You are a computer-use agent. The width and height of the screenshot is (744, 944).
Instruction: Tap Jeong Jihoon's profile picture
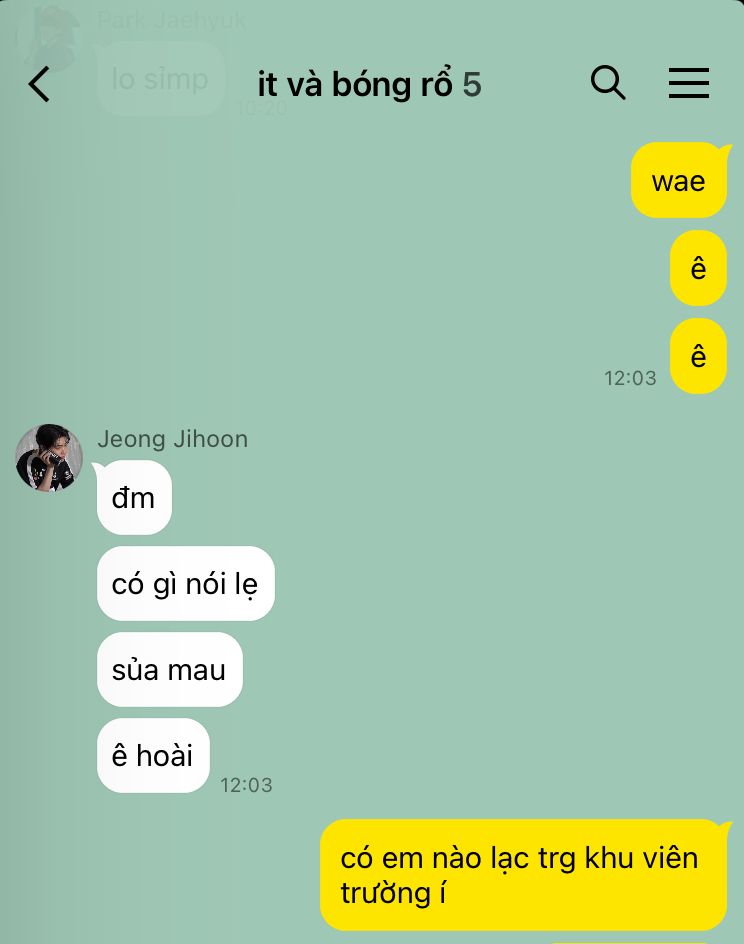(x=49, y=458)
